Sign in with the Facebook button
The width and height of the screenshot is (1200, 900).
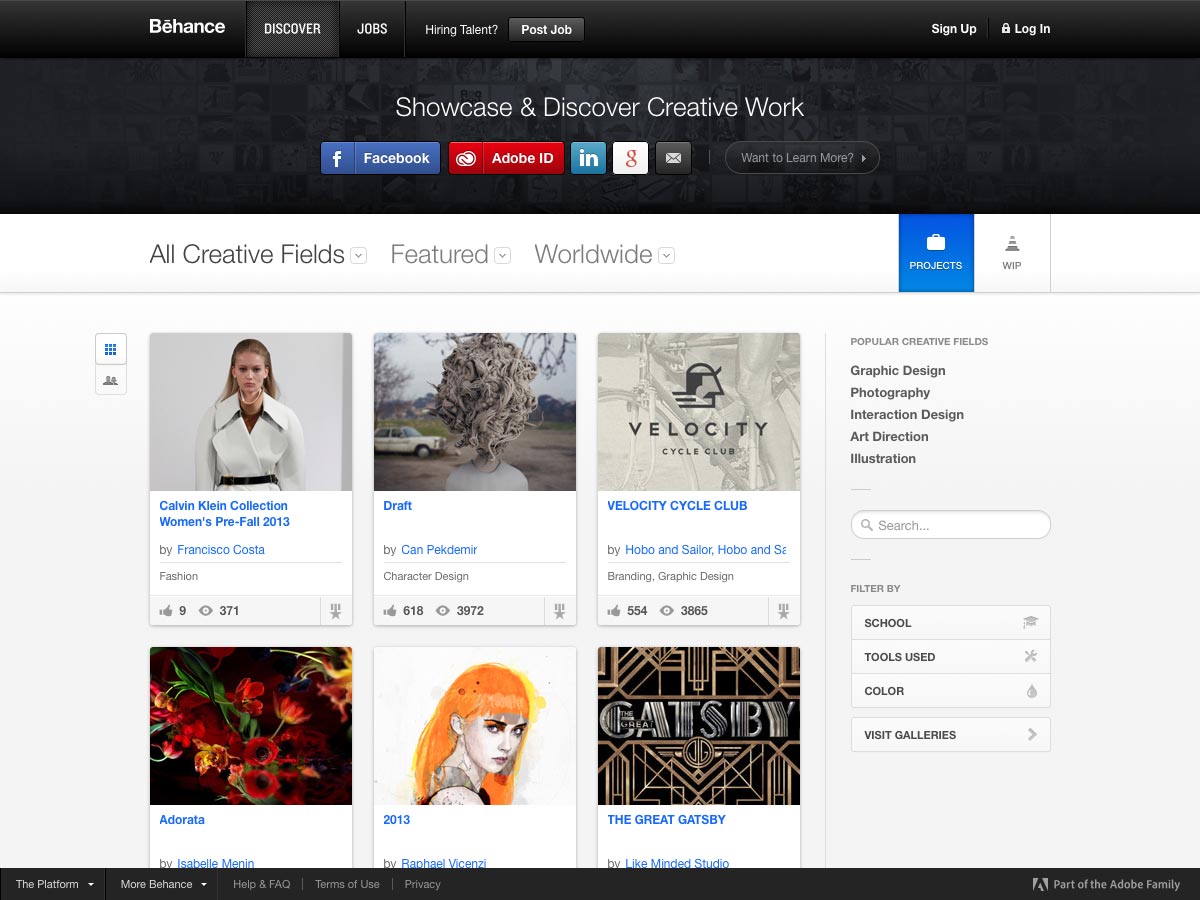[380, 158]
